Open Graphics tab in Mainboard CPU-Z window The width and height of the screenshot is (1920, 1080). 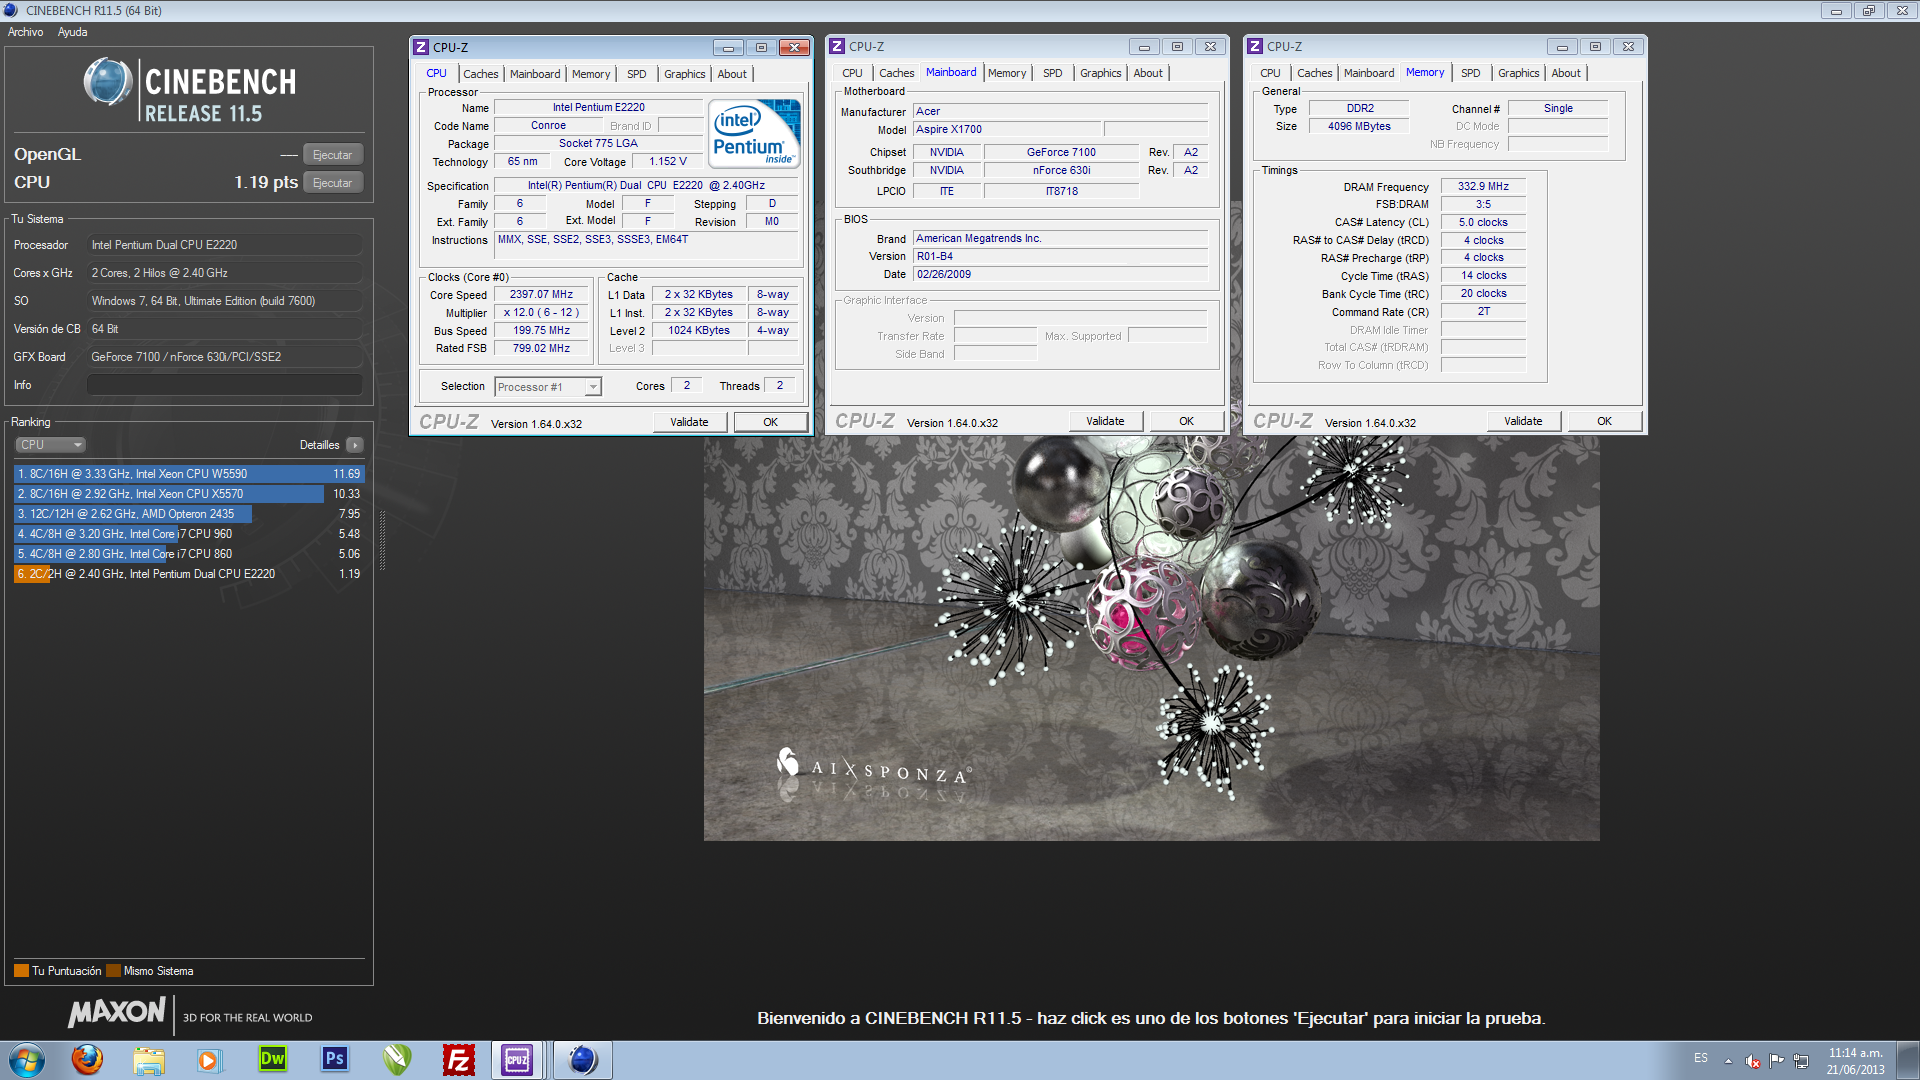1100,73
